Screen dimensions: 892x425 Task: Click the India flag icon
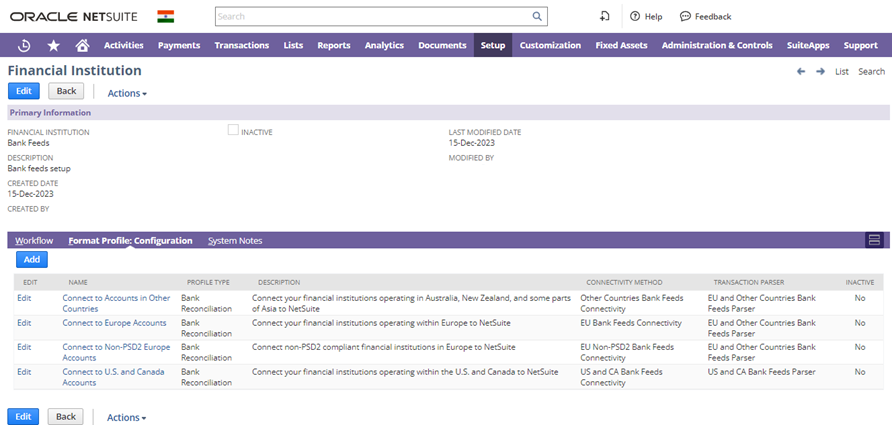point(166,16)
